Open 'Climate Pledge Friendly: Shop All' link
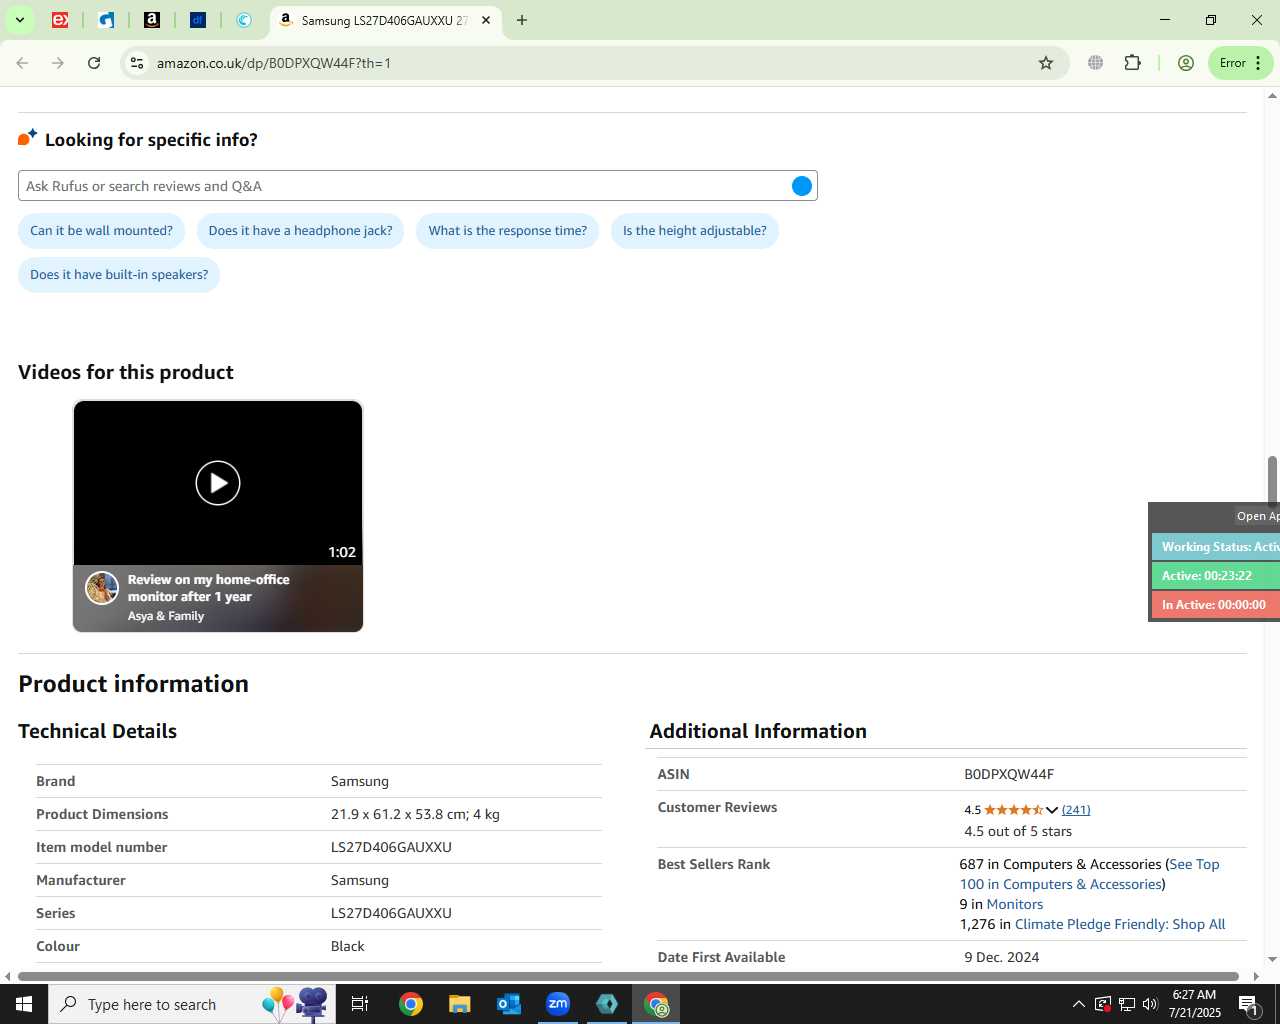 click(x=1120, y=924)
